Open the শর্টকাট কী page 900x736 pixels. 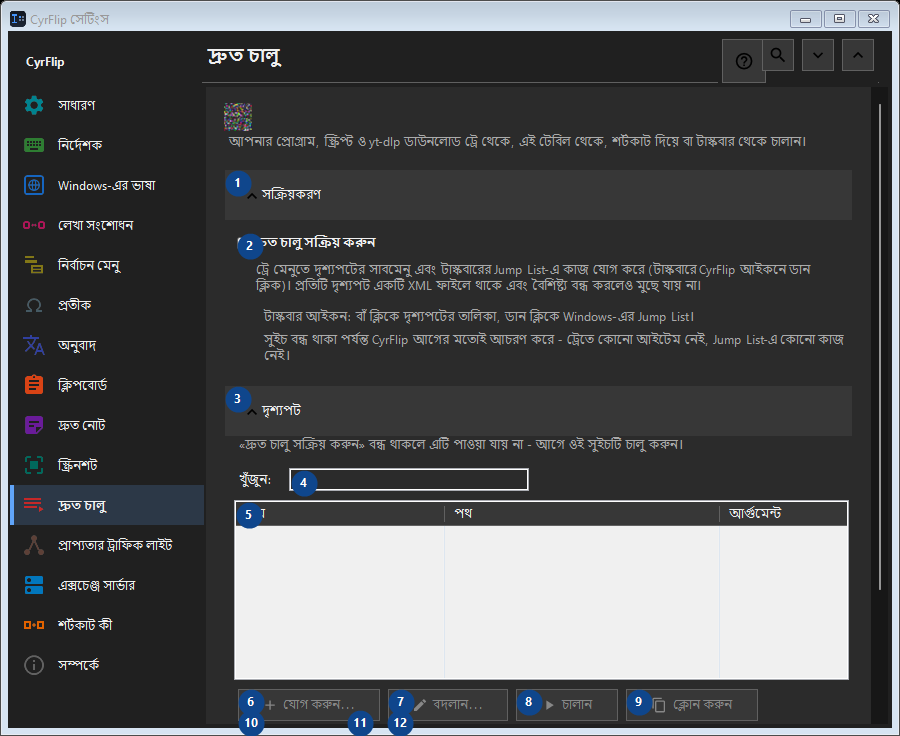click(107, 625)
